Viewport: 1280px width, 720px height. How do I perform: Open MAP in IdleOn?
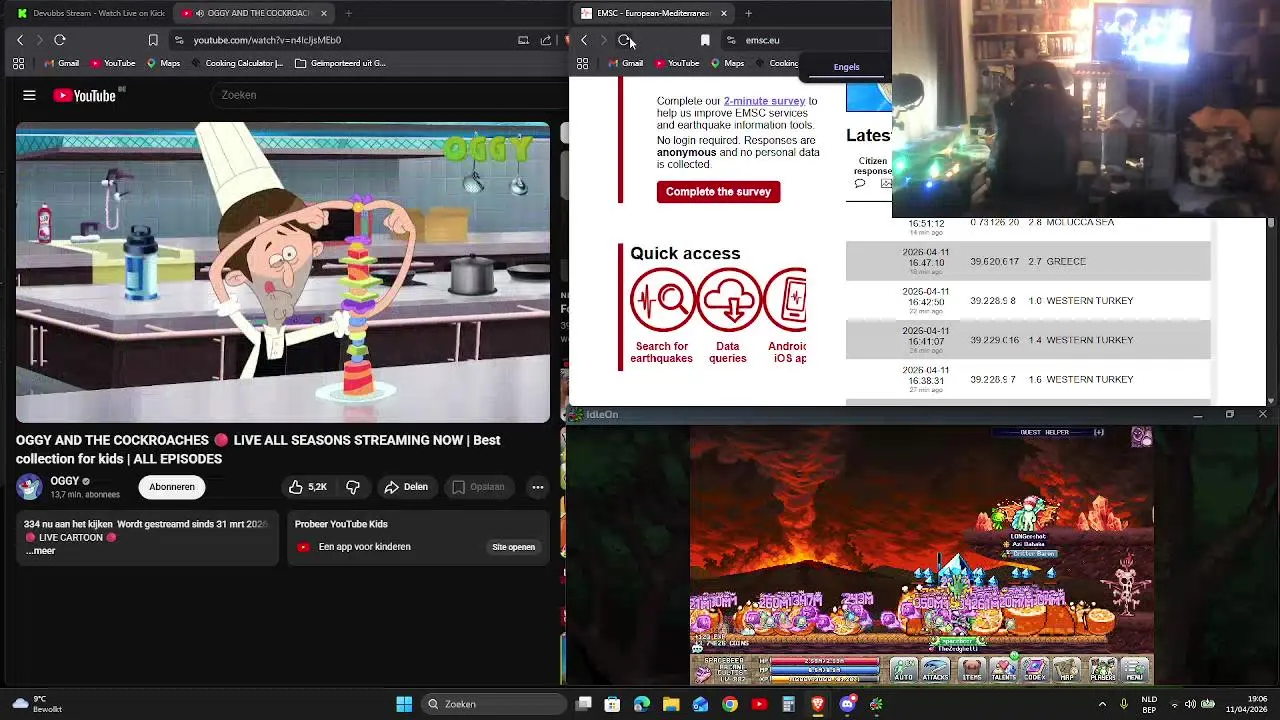1068,670
